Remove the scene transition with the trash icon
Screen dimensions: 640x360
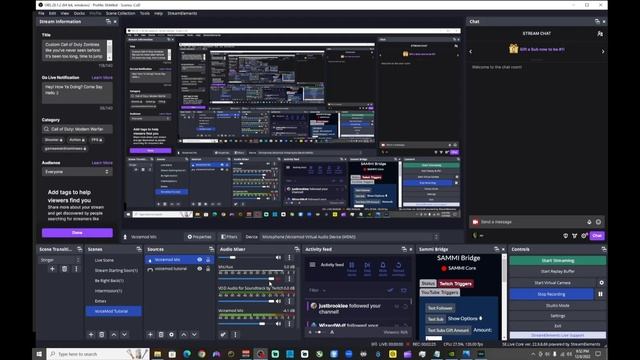point(64,269)
